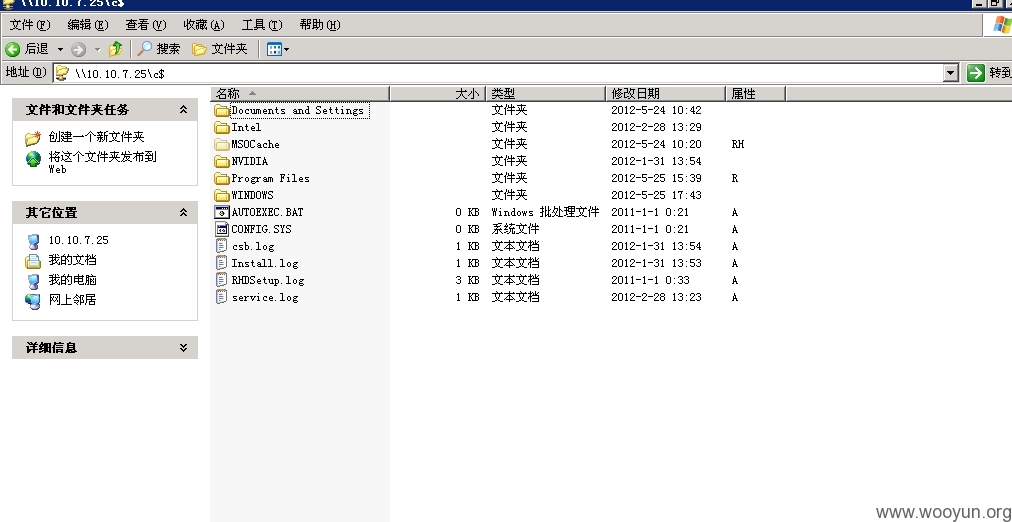The image size is (1012, 522).
Task: Click the new folder icon in tasks
Action: 33,138
